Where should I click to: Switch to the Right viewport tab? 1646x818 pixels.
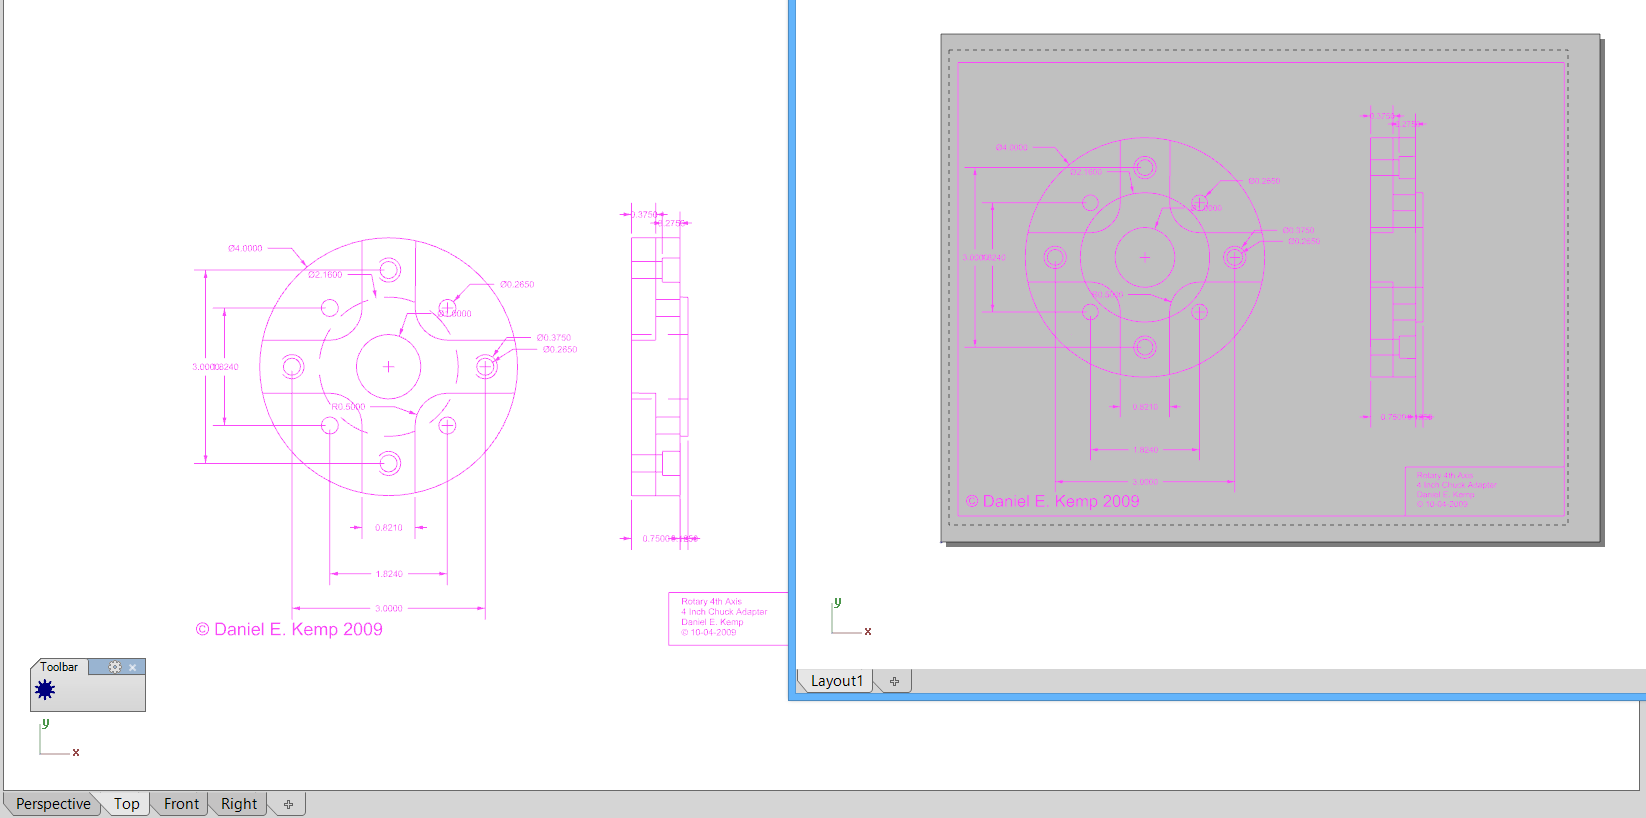tap(239, 804)
